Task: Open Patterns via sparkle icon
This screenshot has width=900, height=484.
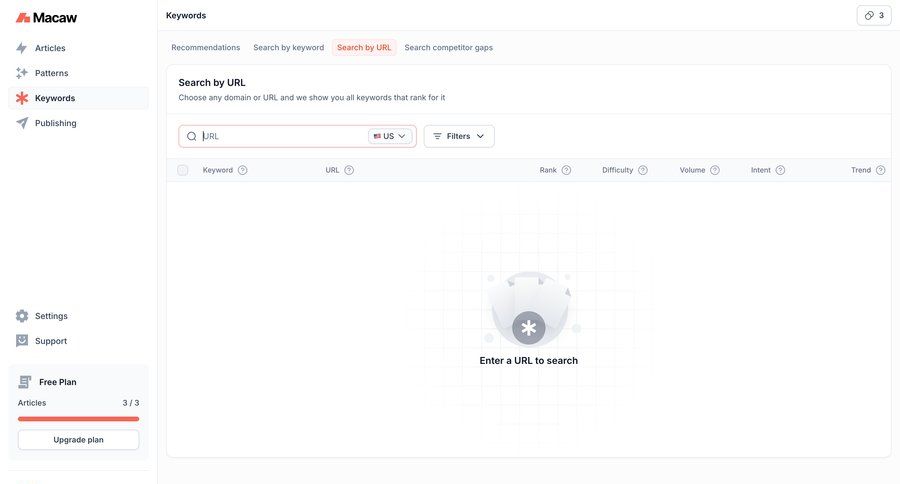Action: click(x=22, y=73)
